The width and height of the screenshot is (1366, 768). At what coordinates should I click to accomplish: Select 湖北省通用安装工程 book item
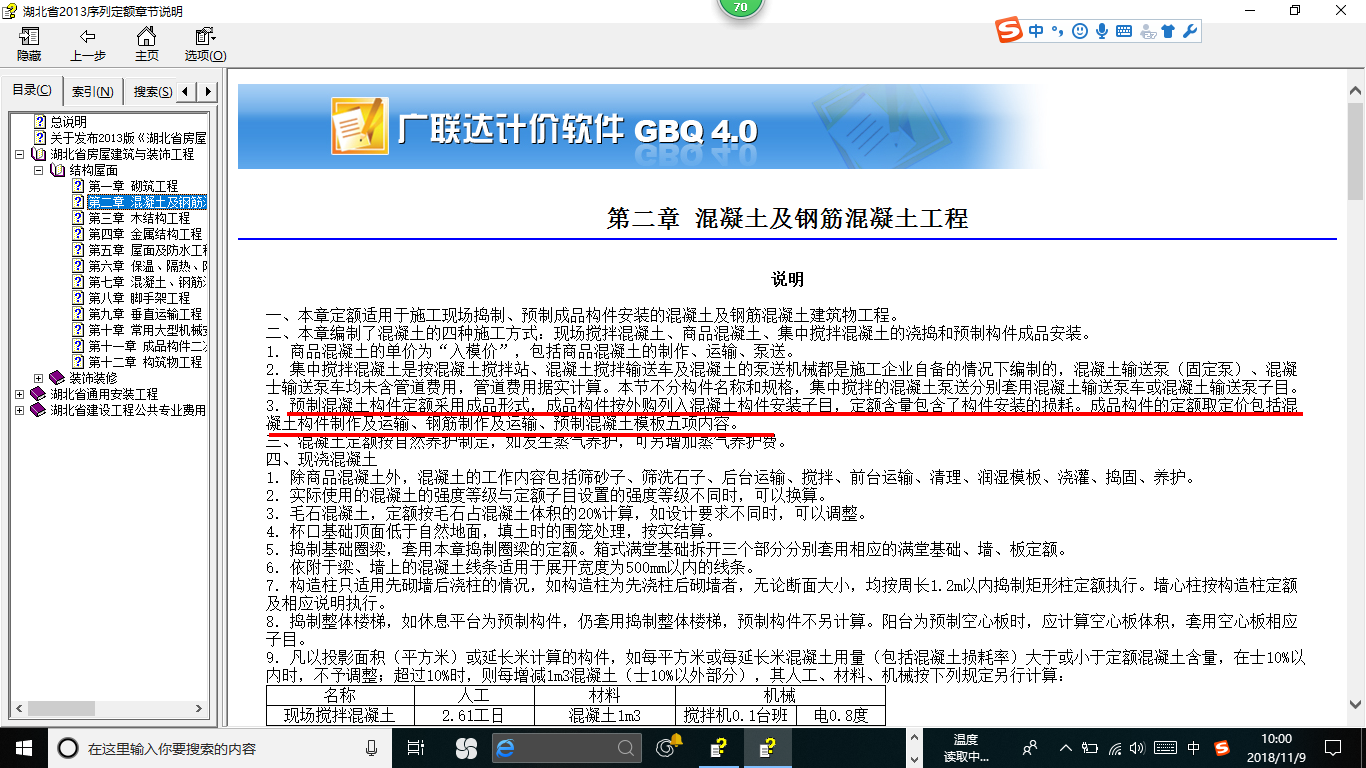click(x=104, y=394)
